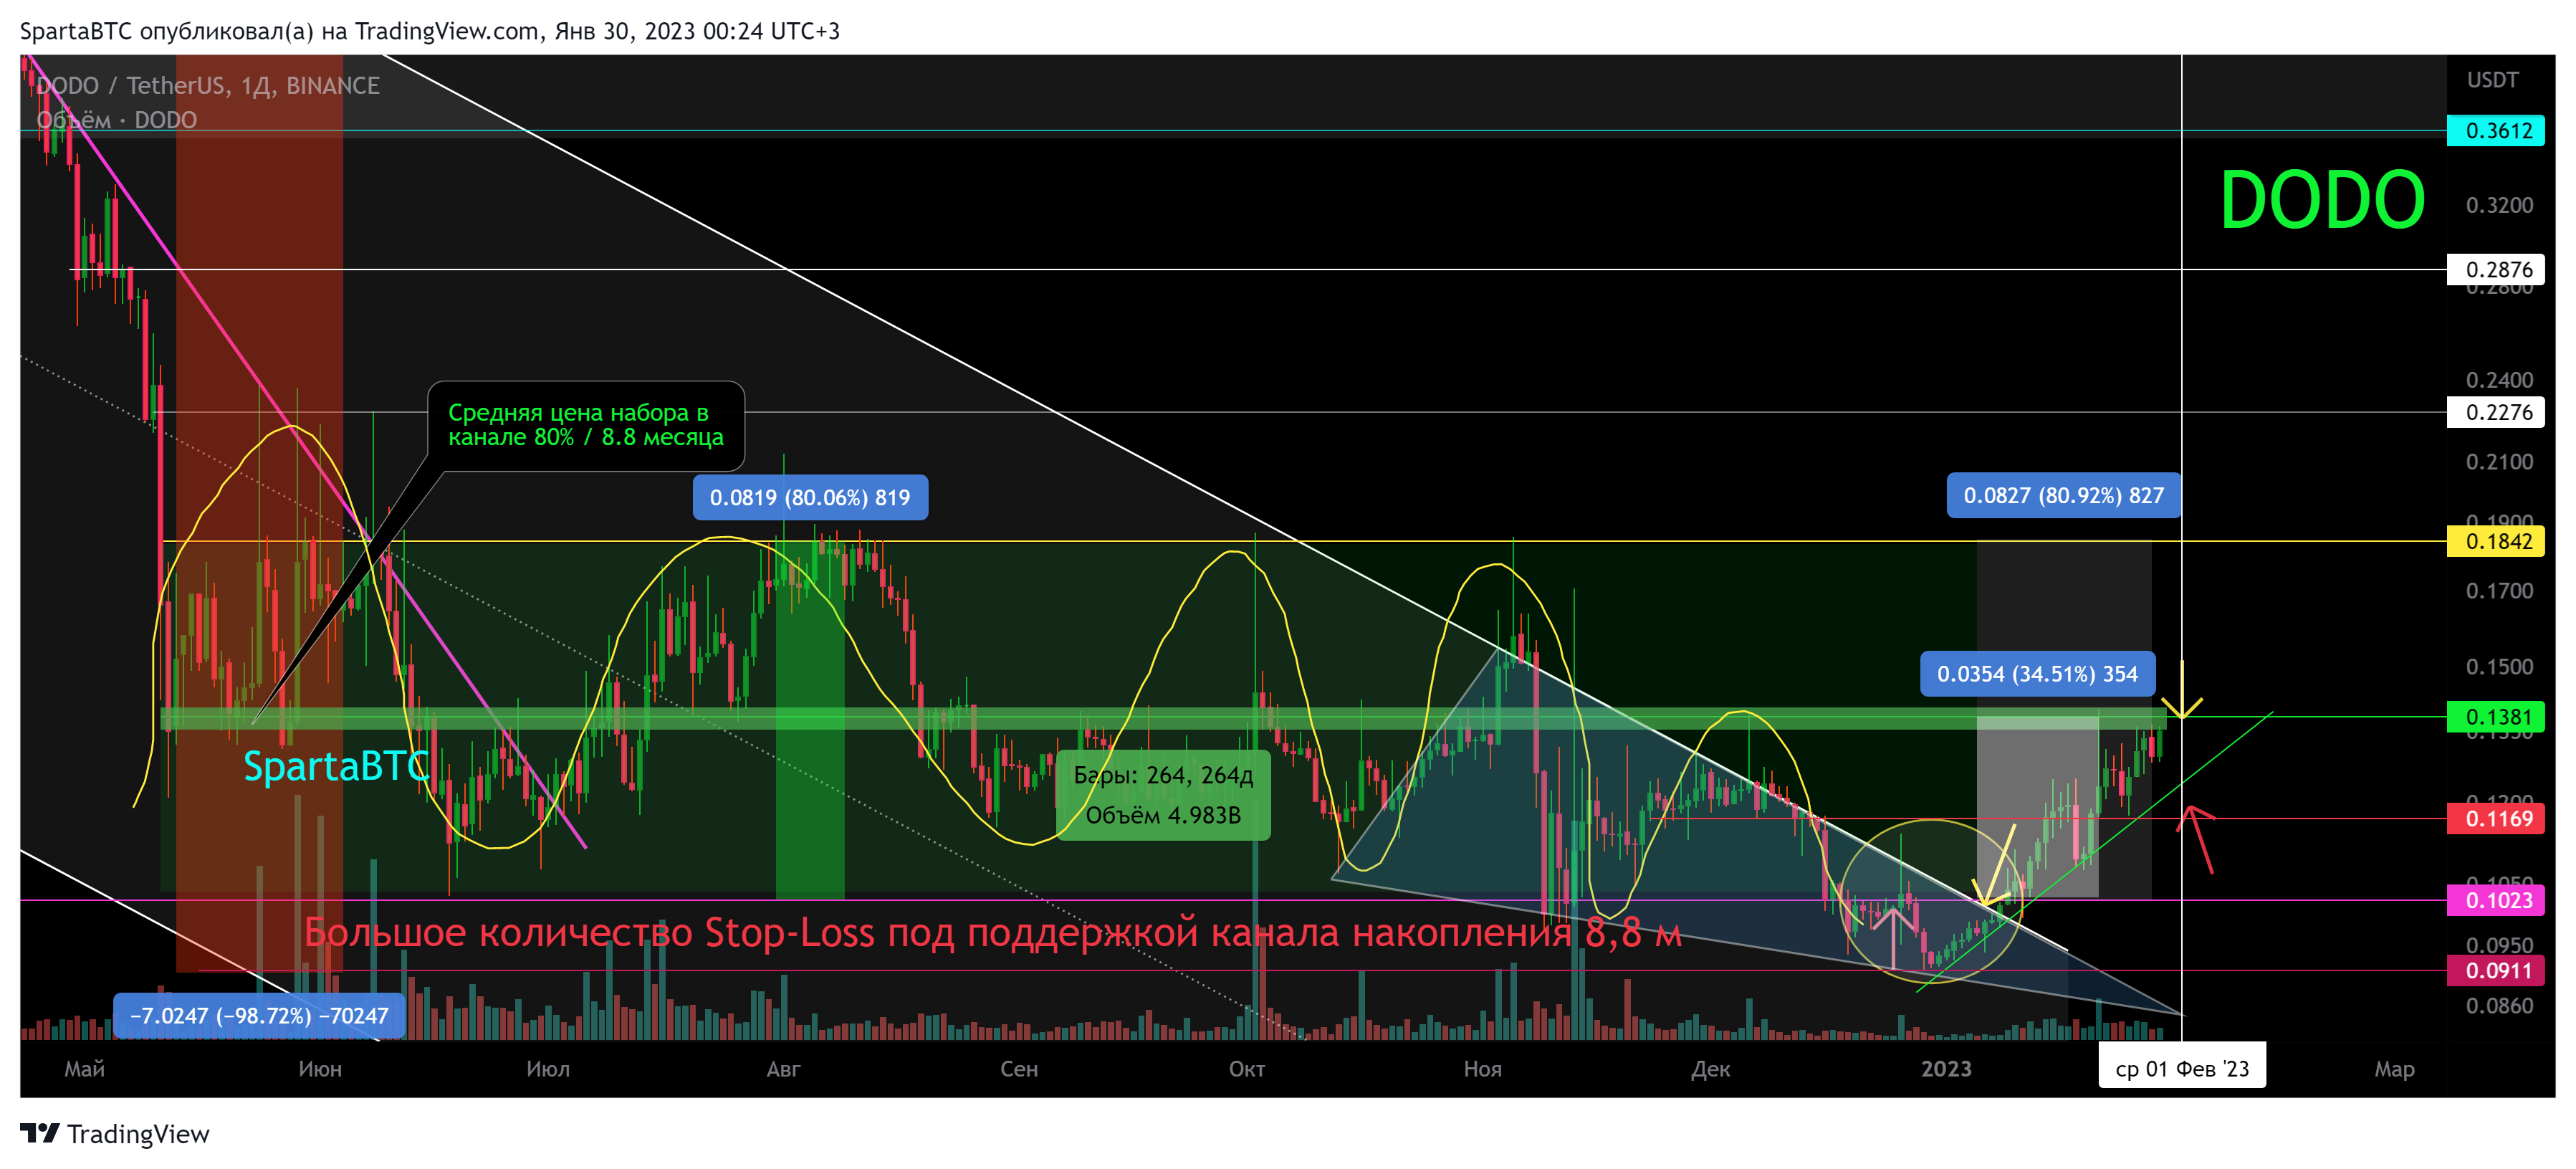This screenshot has height=1169, width=2576.
Task: Click the 0.1500 axis value
Action: coord(2499,667)
